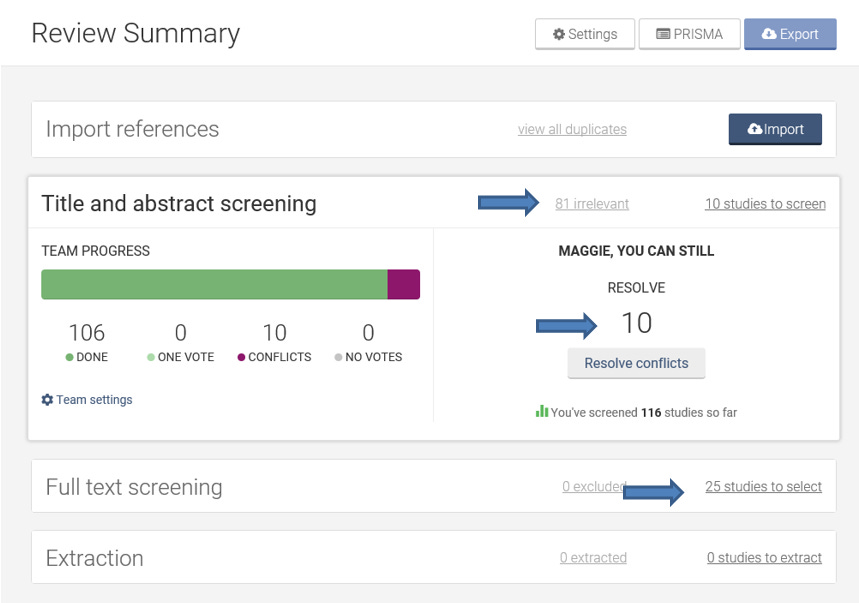
Task: Click the Import cloud icon
Action: 753,129
